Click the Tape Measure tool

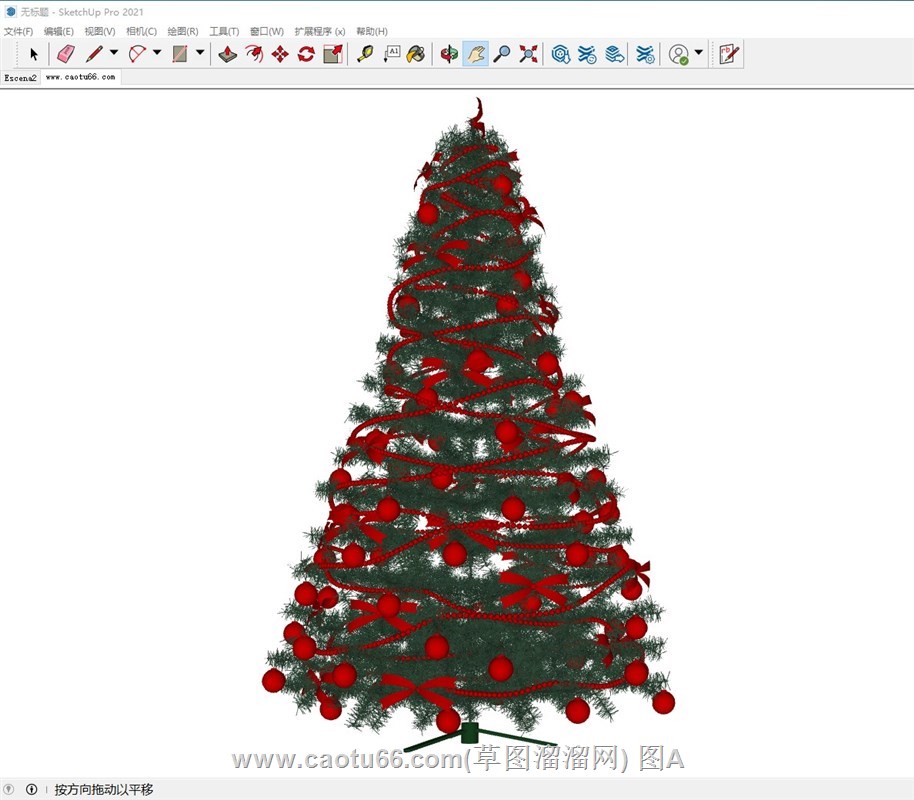365,54
